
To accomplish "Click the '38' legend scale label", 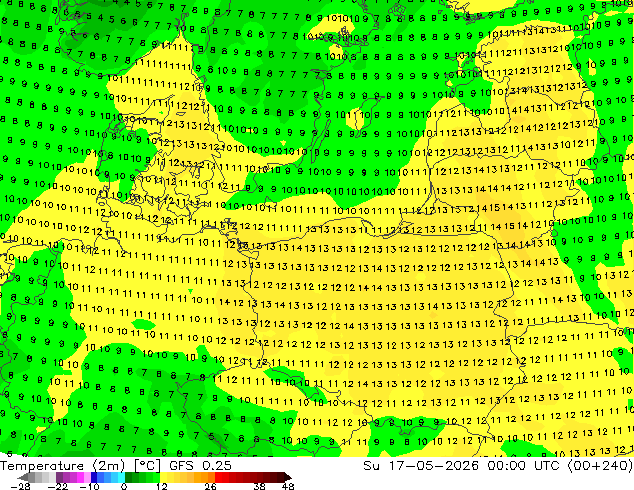I will (x=259, y=486).
